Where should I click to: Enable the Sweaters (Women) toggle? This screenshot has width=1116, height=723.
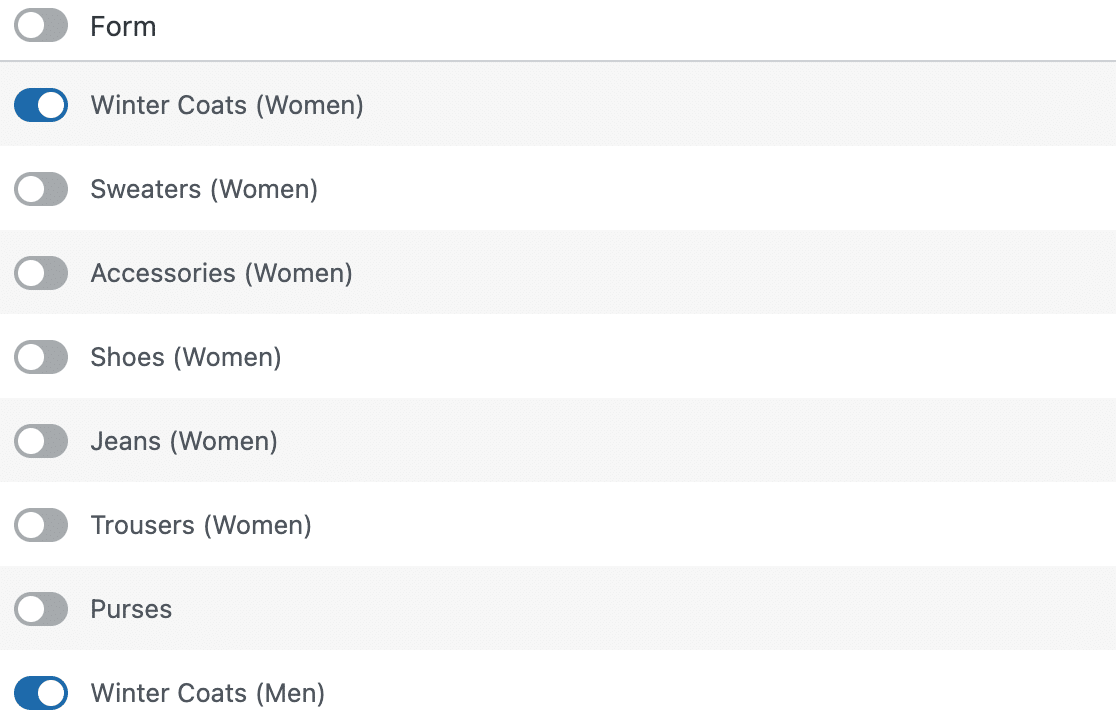coord(41,189)
